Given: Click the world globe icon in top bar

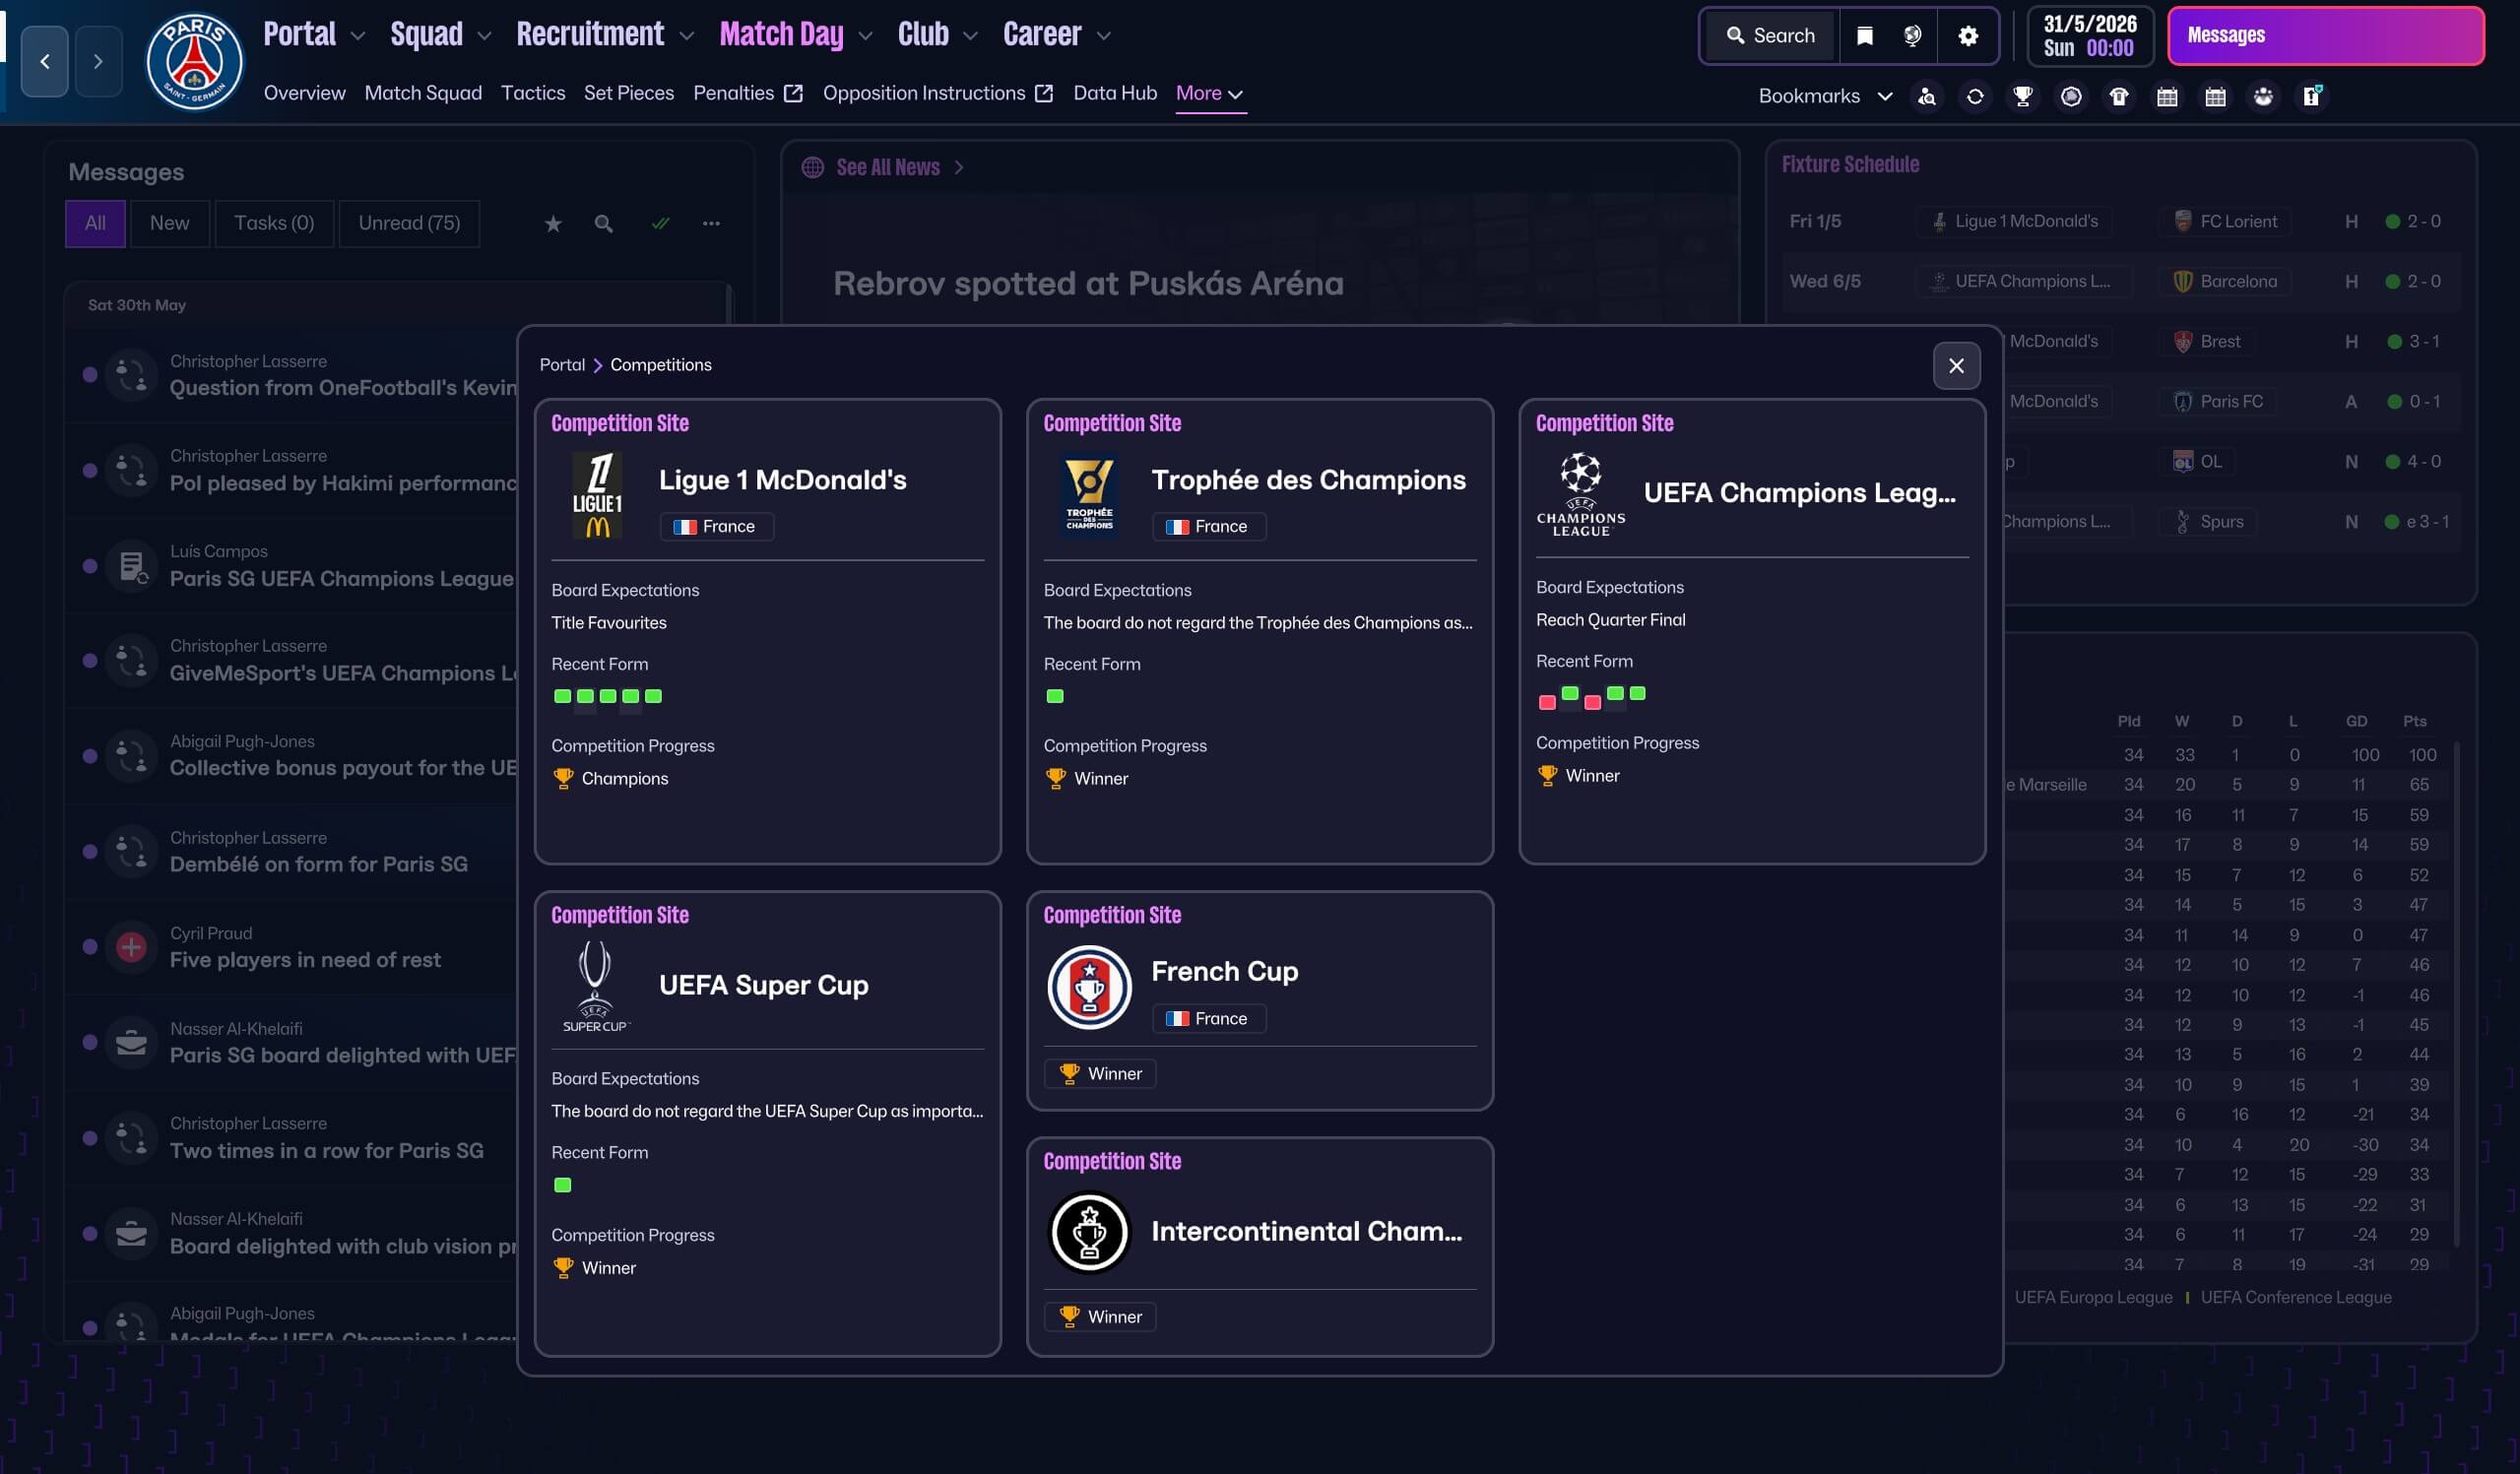Looking at the screenshot, I should 1912,36.
